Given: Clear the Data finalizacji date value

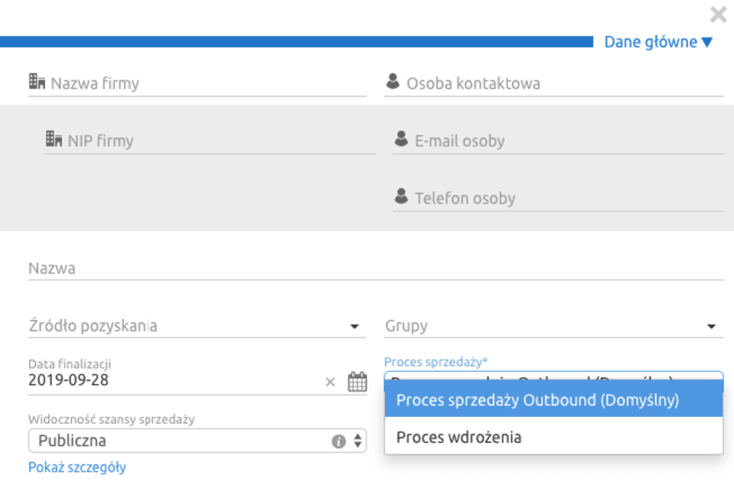Looking at the screenshot, I should click(x=330, y=382).
